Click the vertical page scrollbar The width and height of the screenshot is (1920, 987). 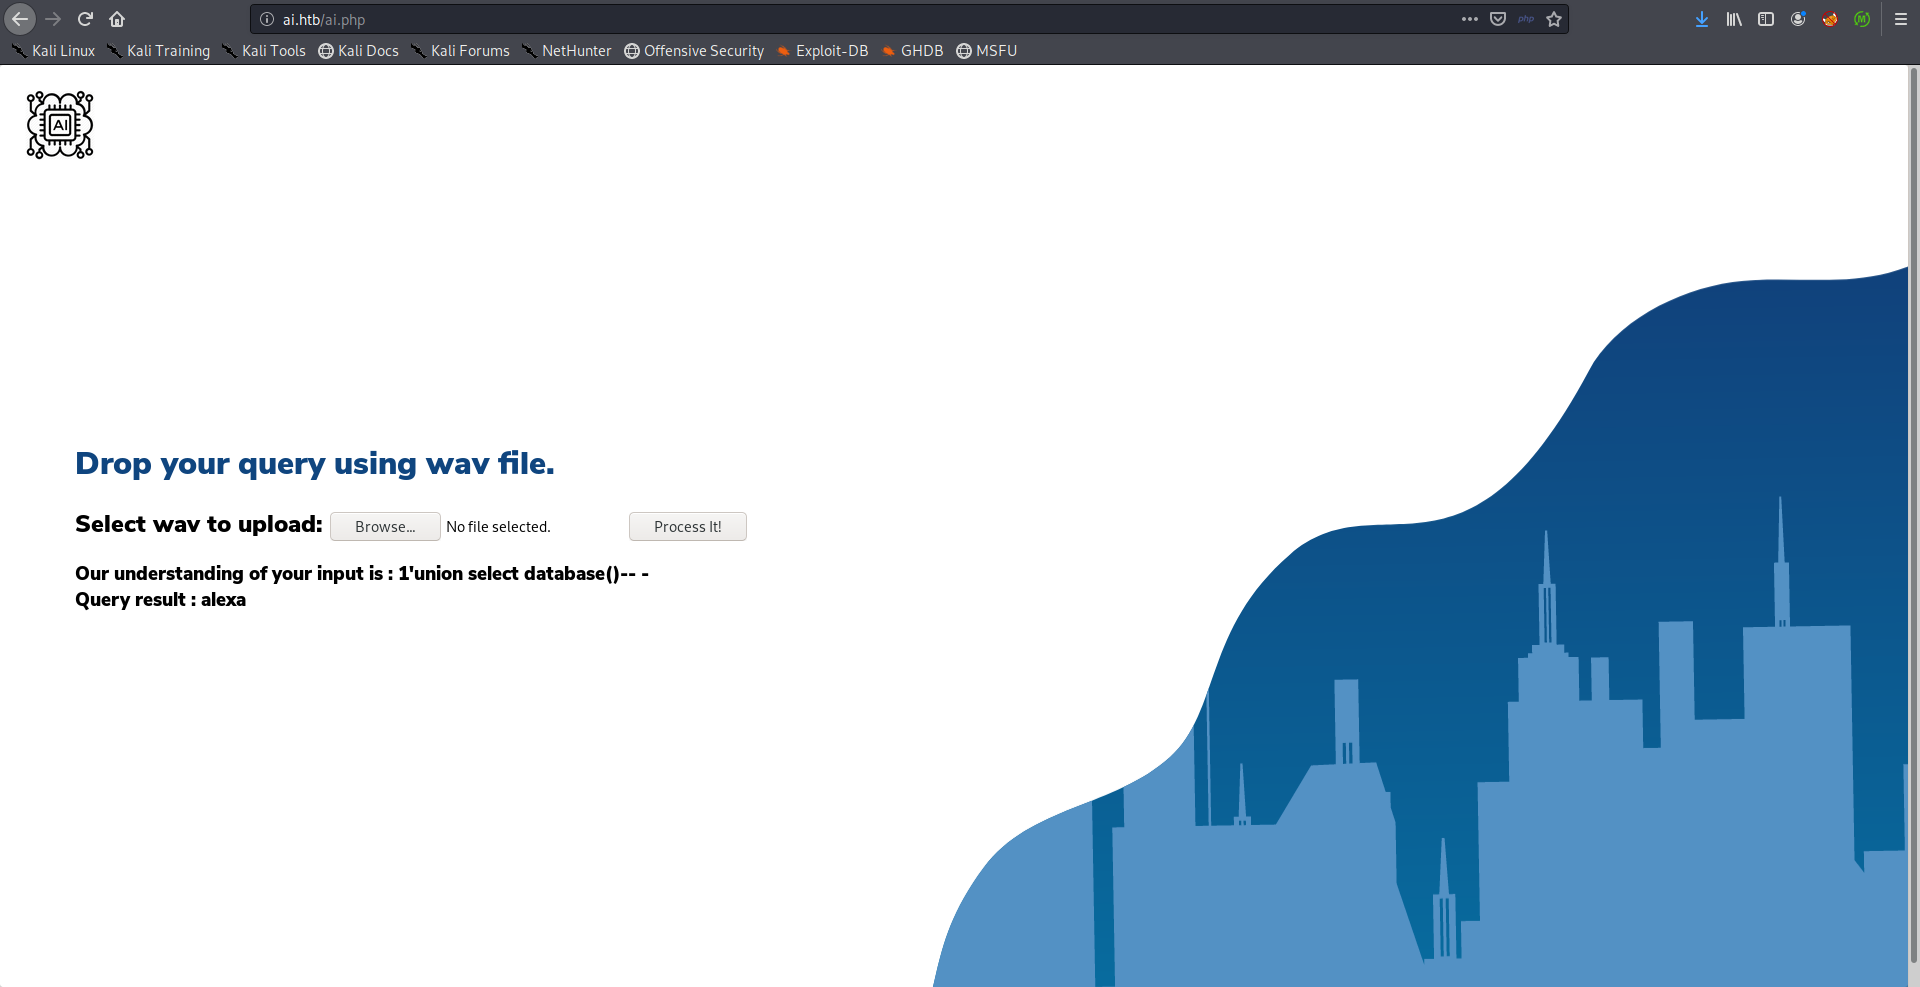click(x=1914, y=500)
